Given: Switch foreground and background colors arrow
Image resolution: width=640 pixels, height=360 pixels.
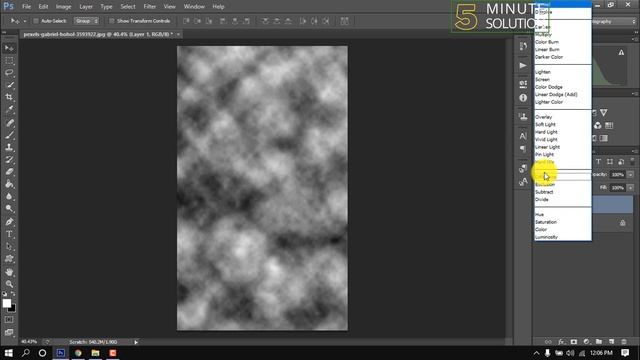Looking at the screenshot, I should 13,293.
